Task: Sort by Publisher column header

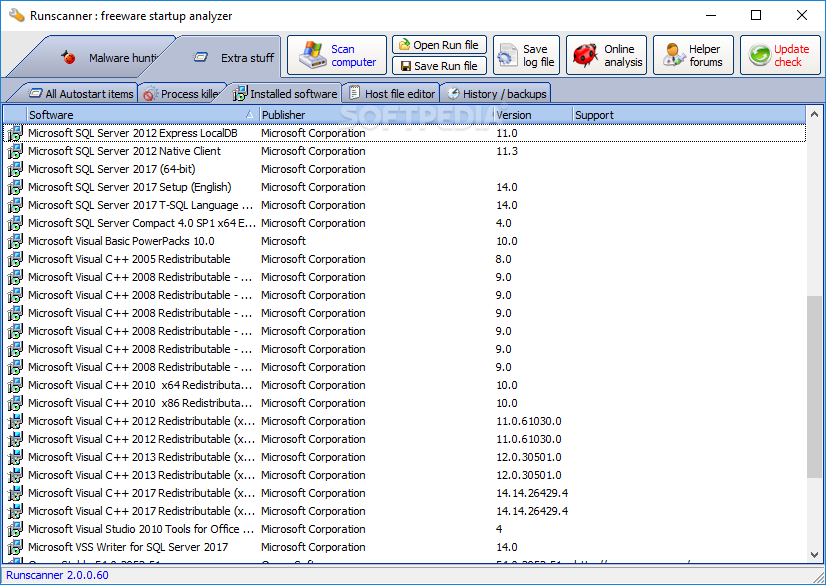Action: tap(377, 115)
